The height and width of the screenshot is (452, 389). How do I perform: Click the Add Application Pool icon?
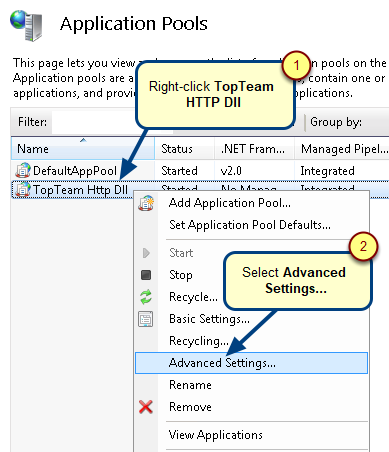pyautogui.click(x=146, y=203)
